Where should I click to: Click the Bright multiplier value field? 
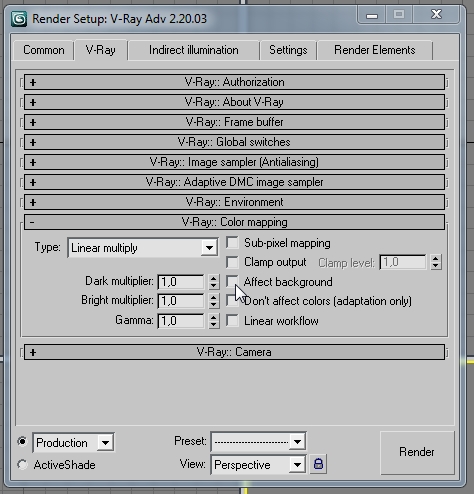[x=181, y=301]
